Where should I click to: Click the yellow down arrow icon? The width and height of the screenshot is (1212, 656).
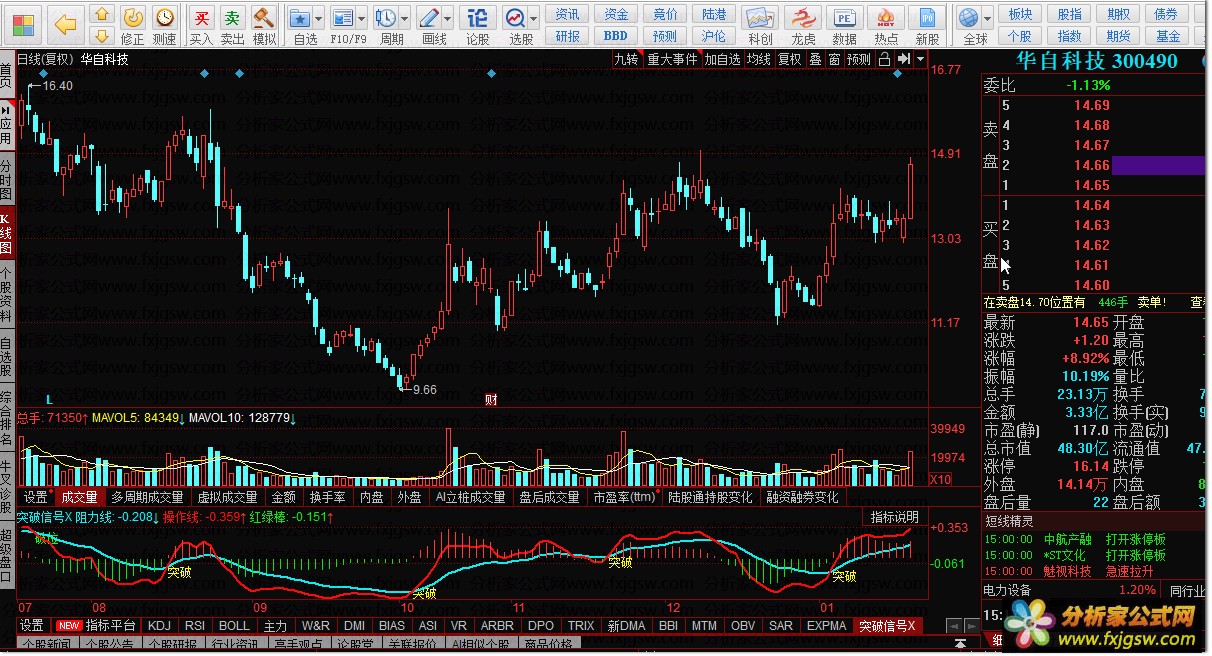(x=101, y=37)
